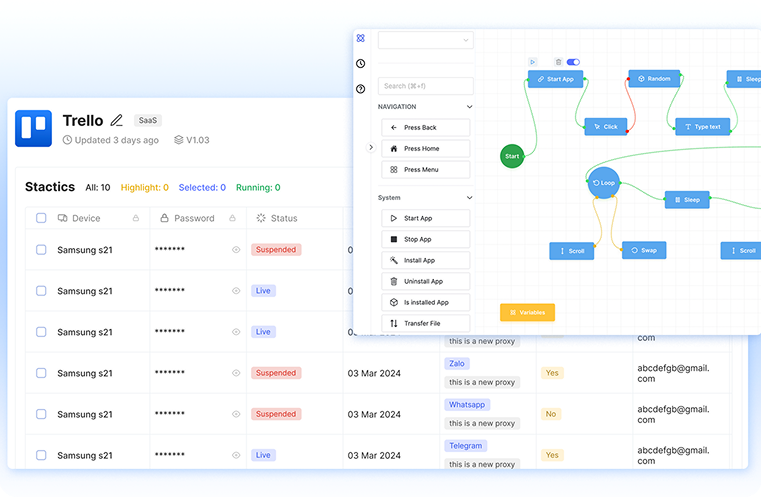Click the trash icon above Start App node
The width and height of the screenshot is (761, 497).
[x=559, y=62]
